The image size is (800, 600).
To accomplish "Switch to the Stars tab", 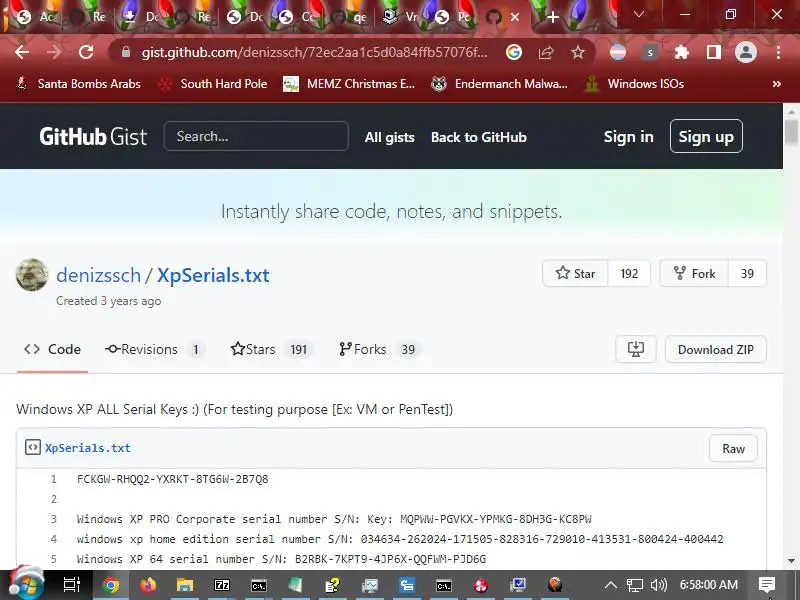I will click(x=270, y=349).
